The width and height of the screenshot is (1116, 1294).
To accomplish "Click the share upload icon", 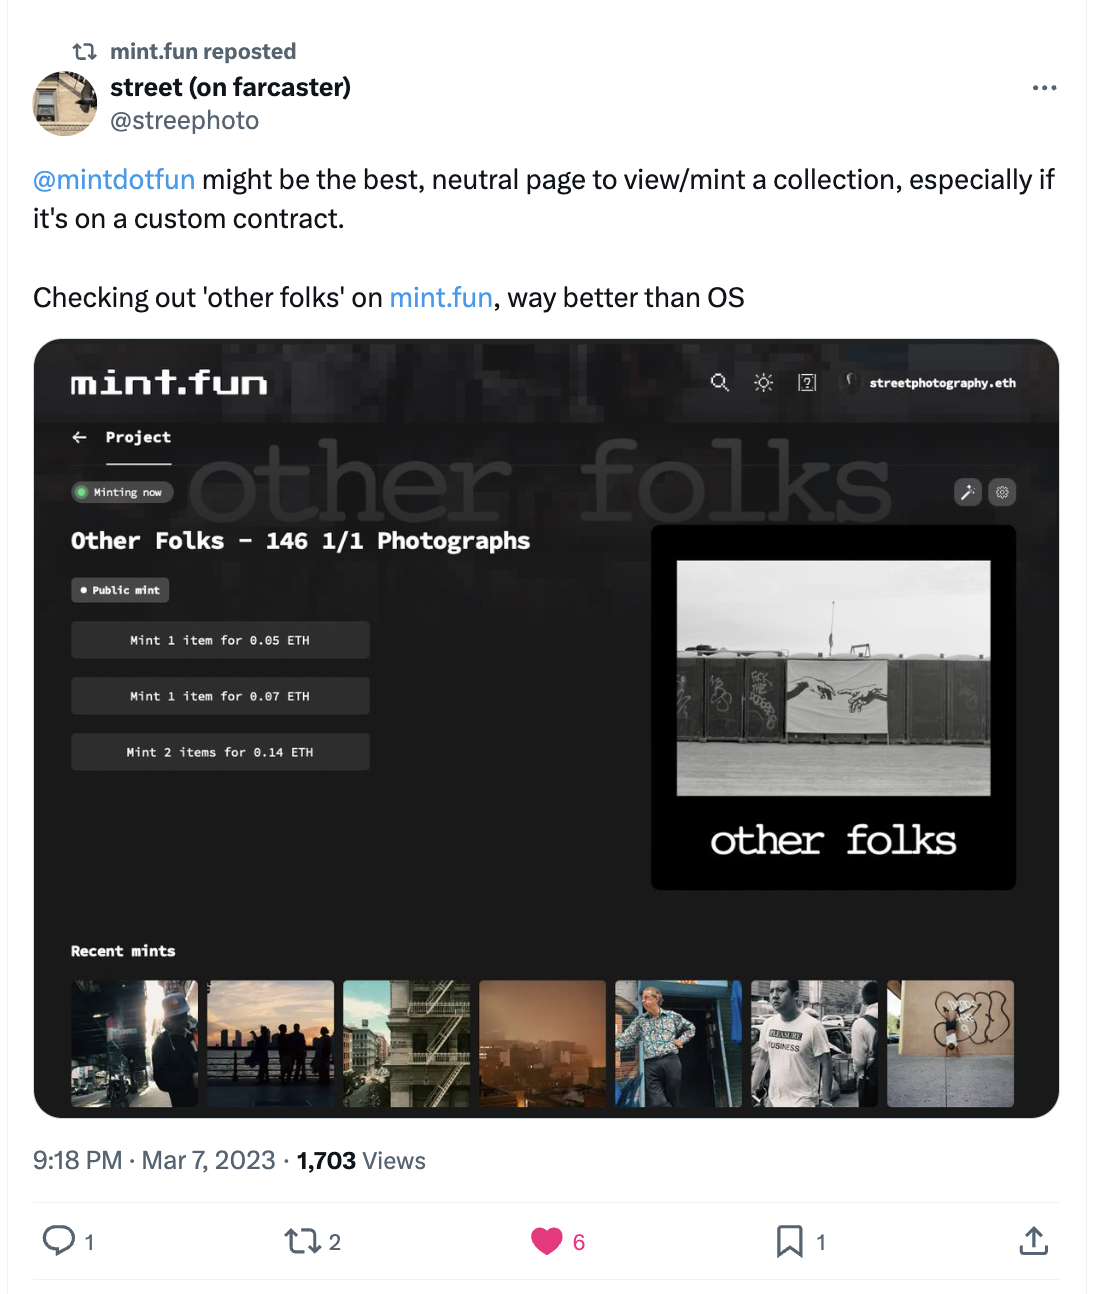I will coord(1033,1241).
